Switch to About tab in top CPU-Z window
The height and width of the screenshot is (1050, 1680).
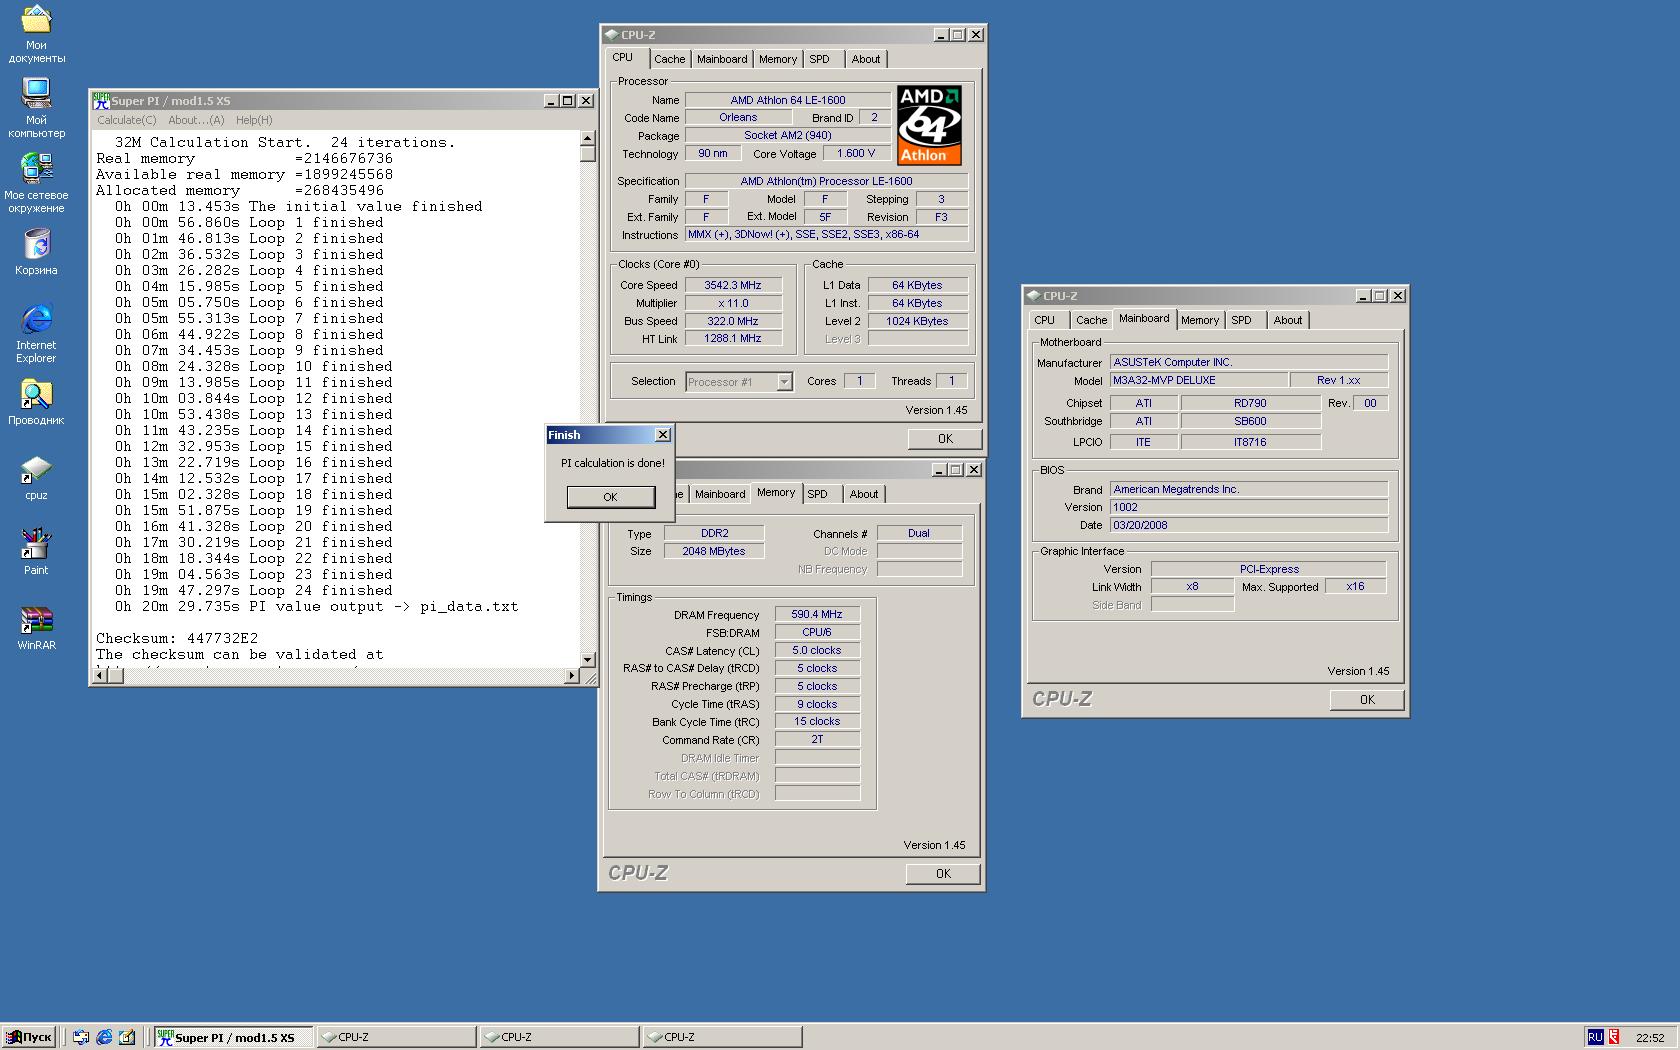[866, 59]
